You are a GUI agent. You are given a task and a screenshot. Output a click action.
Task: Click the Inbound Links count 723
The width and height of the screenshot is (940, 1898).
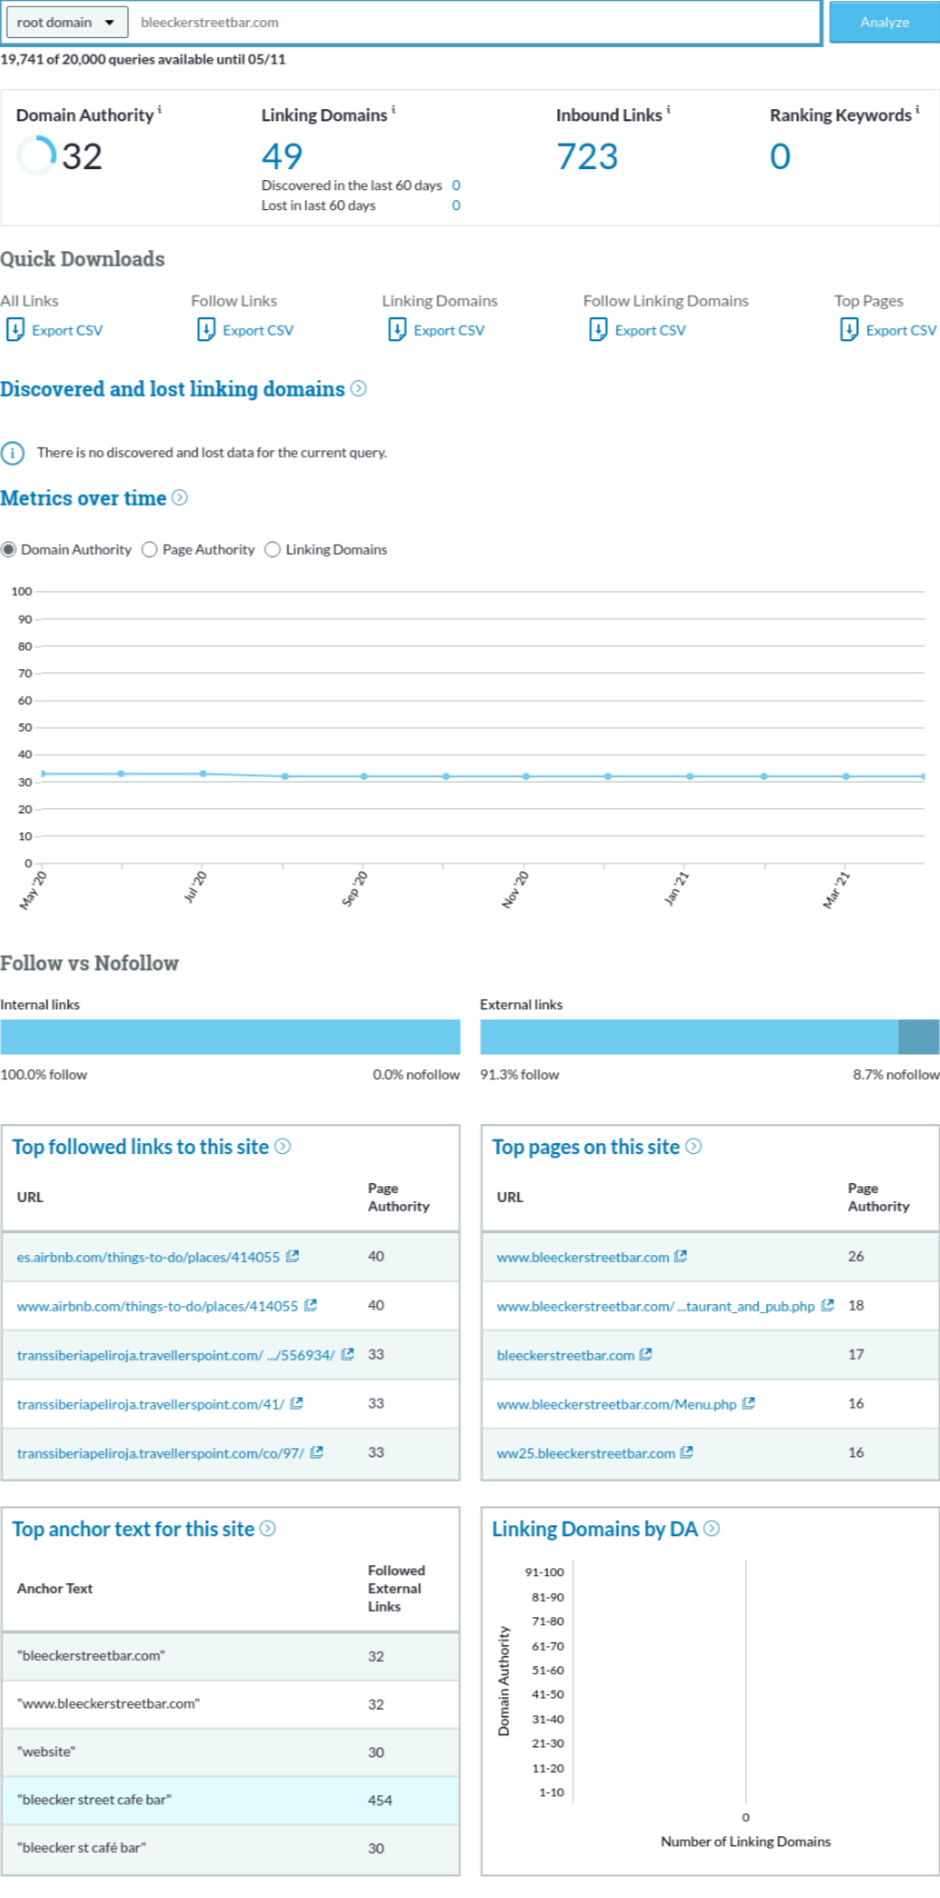click(x=587, y=156)
